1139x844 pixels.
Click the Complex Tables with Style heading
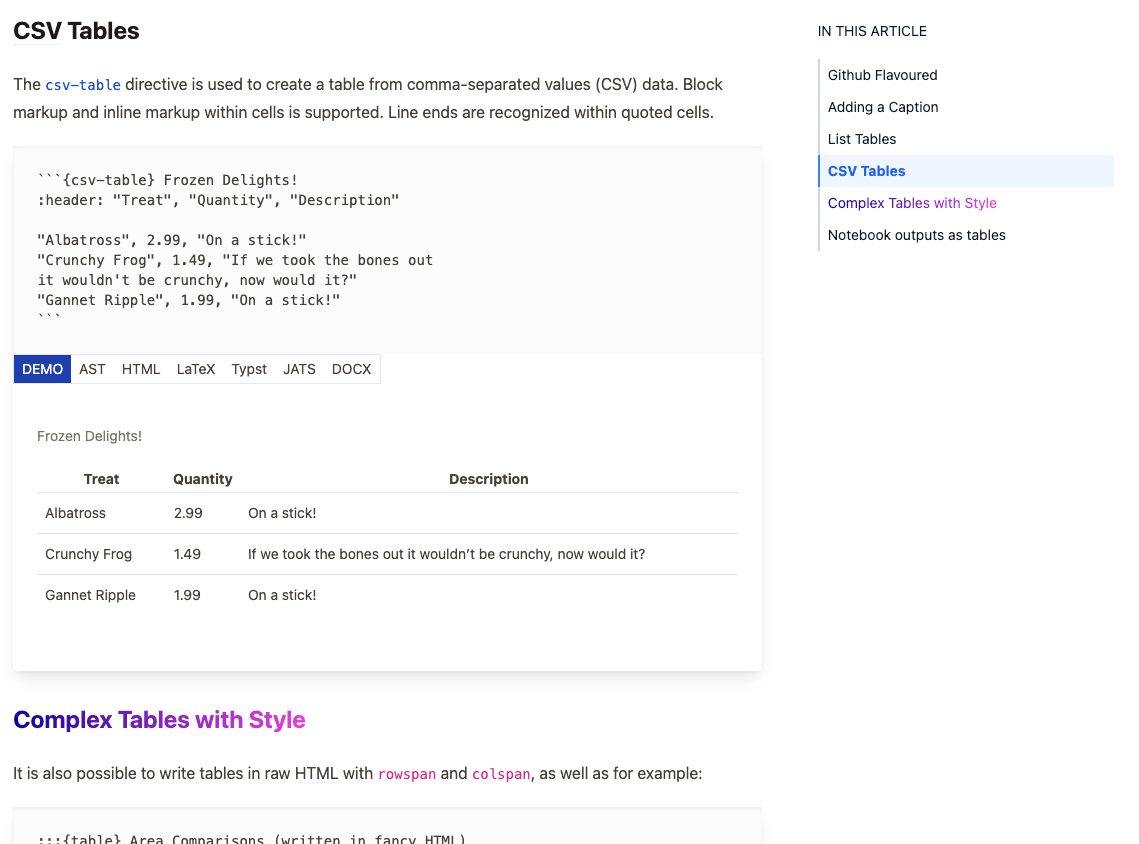[159, 720]
